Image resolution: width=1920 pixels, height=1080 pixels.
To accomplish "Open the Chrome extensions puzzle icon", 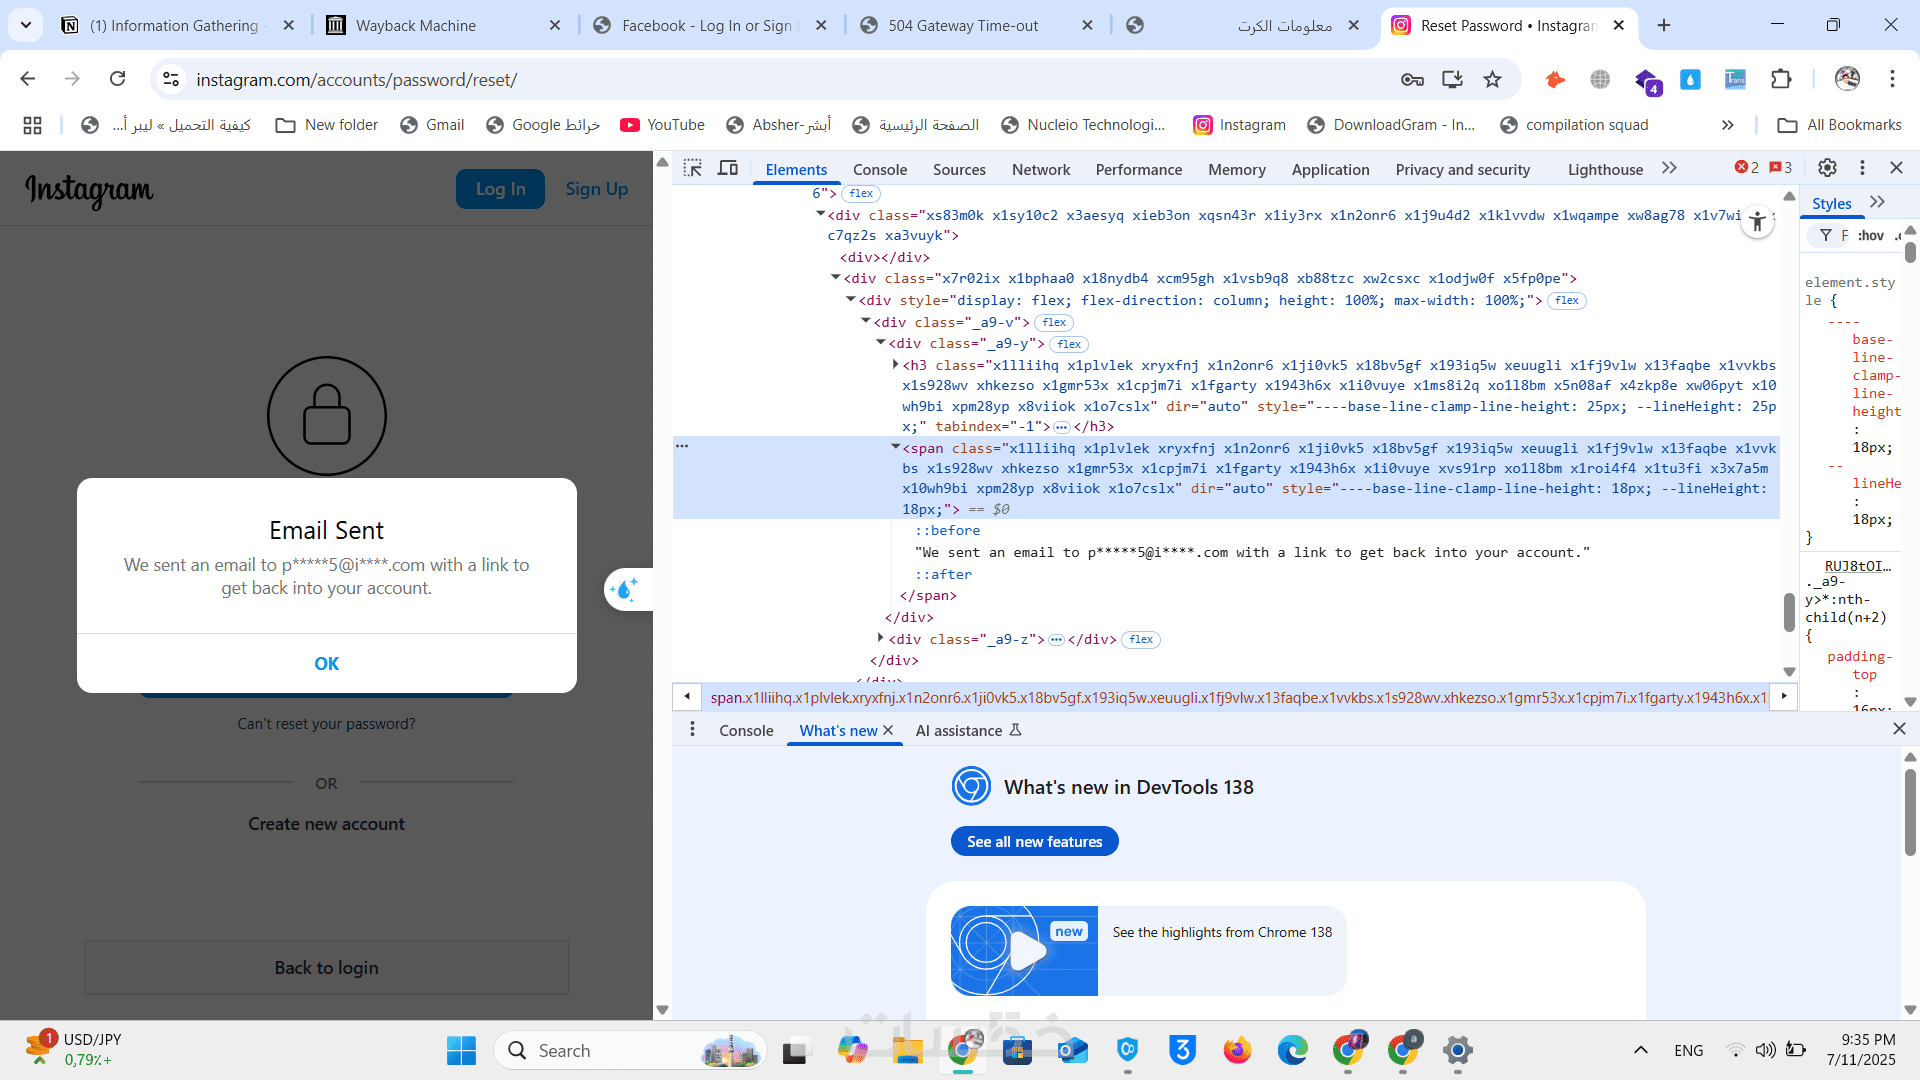I will click(x=1781, y=79).
